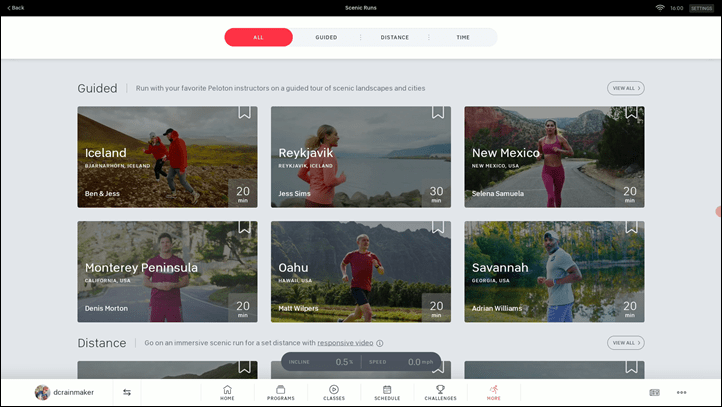Click the screen-cast icon in the bottom bar

click(x=654, y=392)
